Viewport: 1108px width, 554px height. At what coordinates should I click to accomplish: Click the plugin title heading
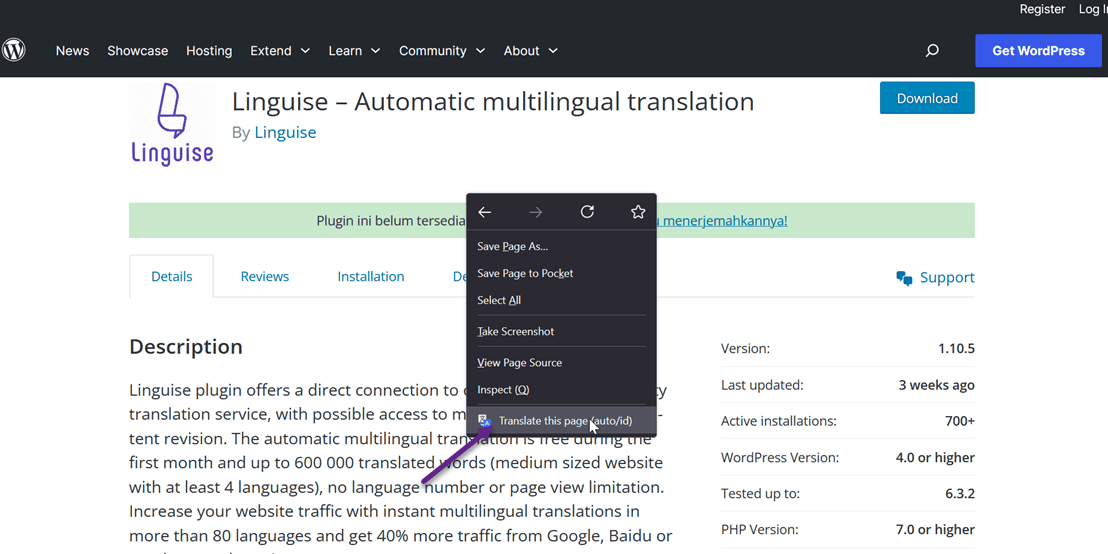(493, 102)
